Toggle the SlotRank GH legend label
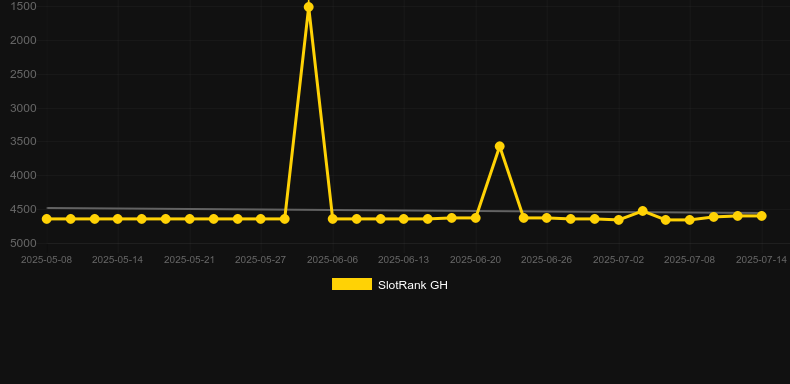Viewport: 790px width, 384px height. click(413, 285)
